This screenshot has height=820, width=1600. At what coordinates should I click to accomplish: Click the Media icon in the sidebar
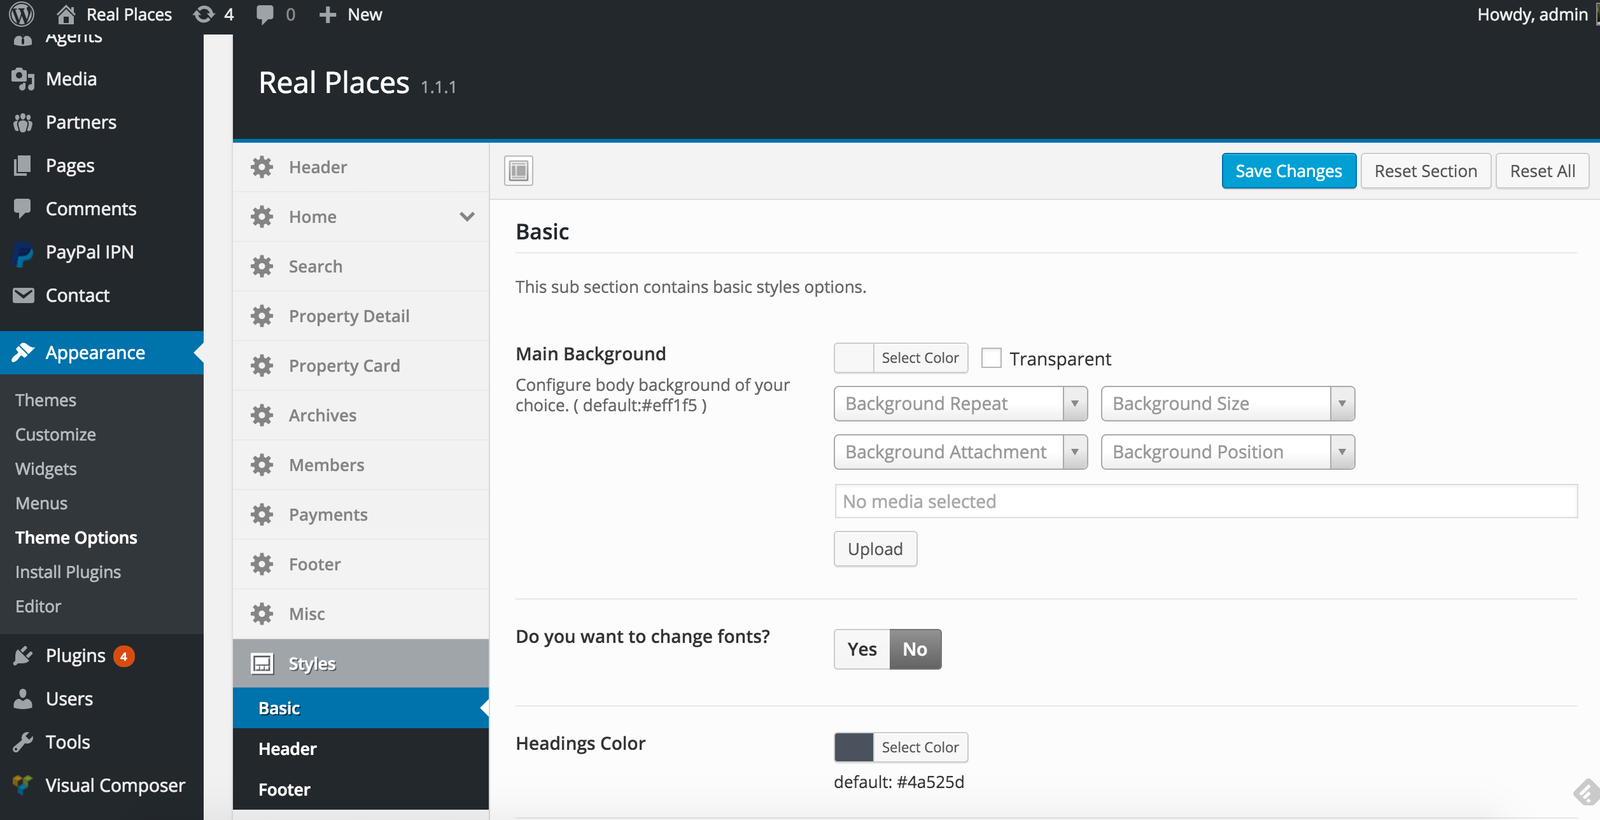point(23,79)
